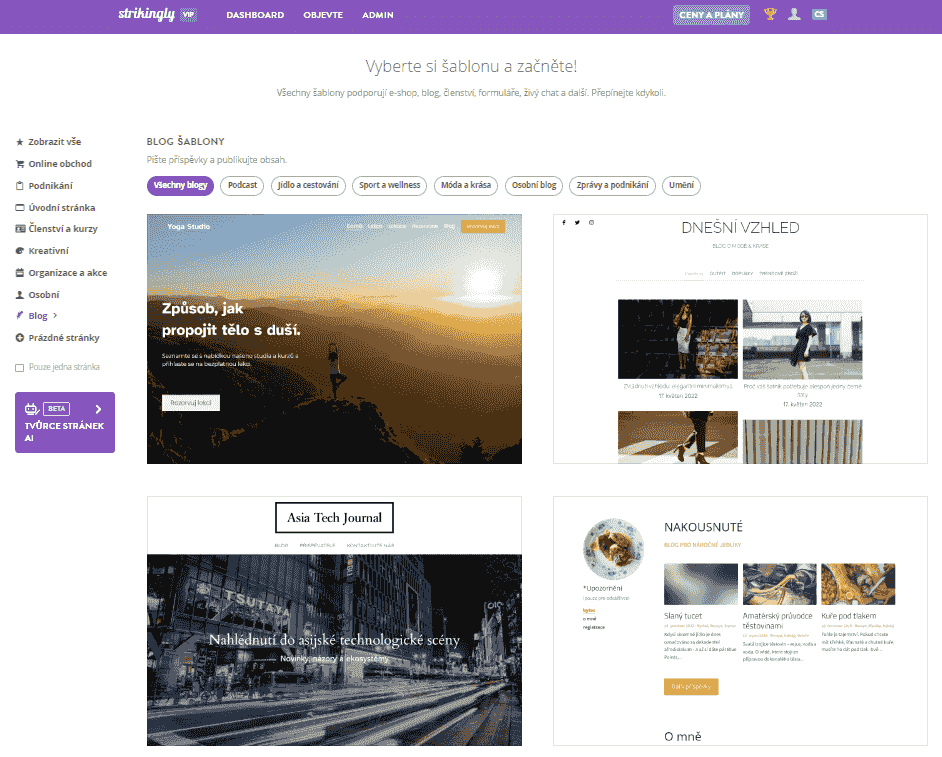Select the Sport a wellness filter
The image size is (942, 757).
point(389,185)
